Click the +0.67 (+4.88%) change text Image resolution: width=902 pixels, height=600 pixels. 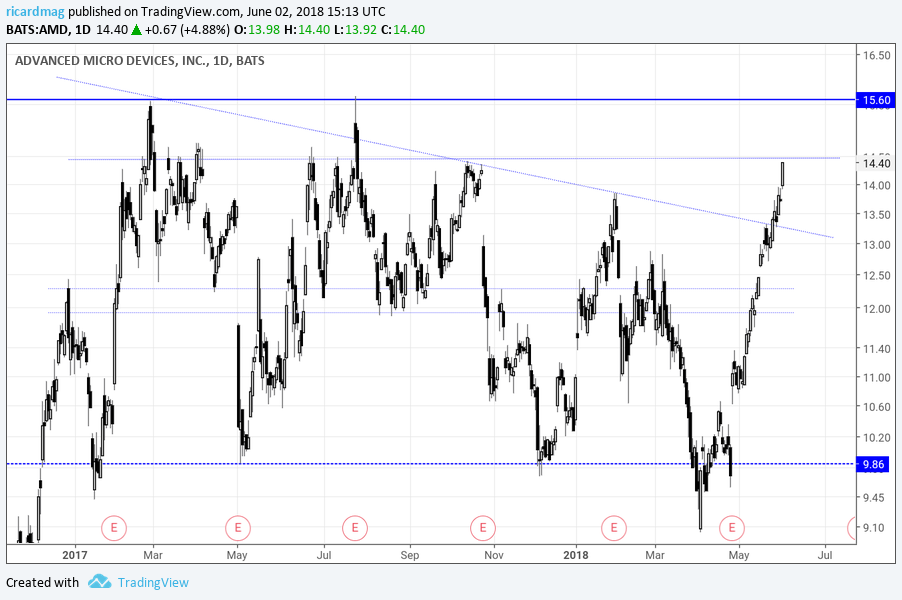pyautogui.click(x=187, y=29)
